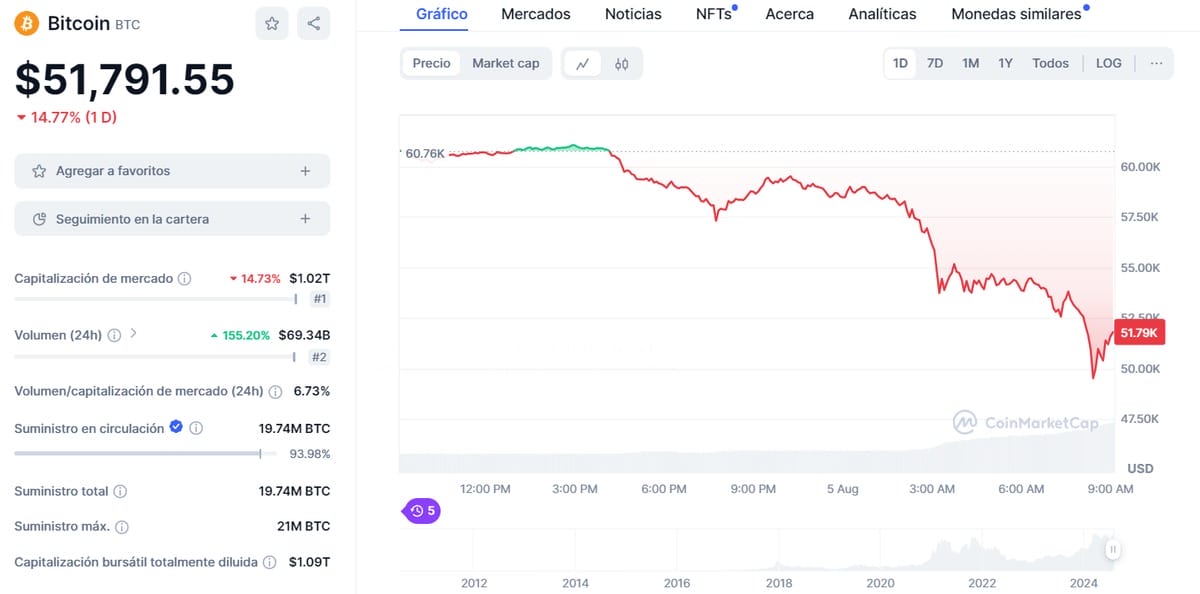Click Agregar a favoritos button

coord(172,171)
